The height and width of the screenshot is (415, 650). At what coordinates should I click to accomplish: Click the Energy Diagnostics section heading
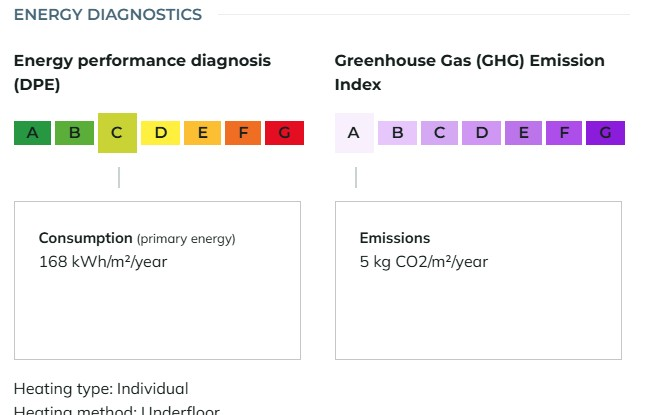[x=108, y=15]
